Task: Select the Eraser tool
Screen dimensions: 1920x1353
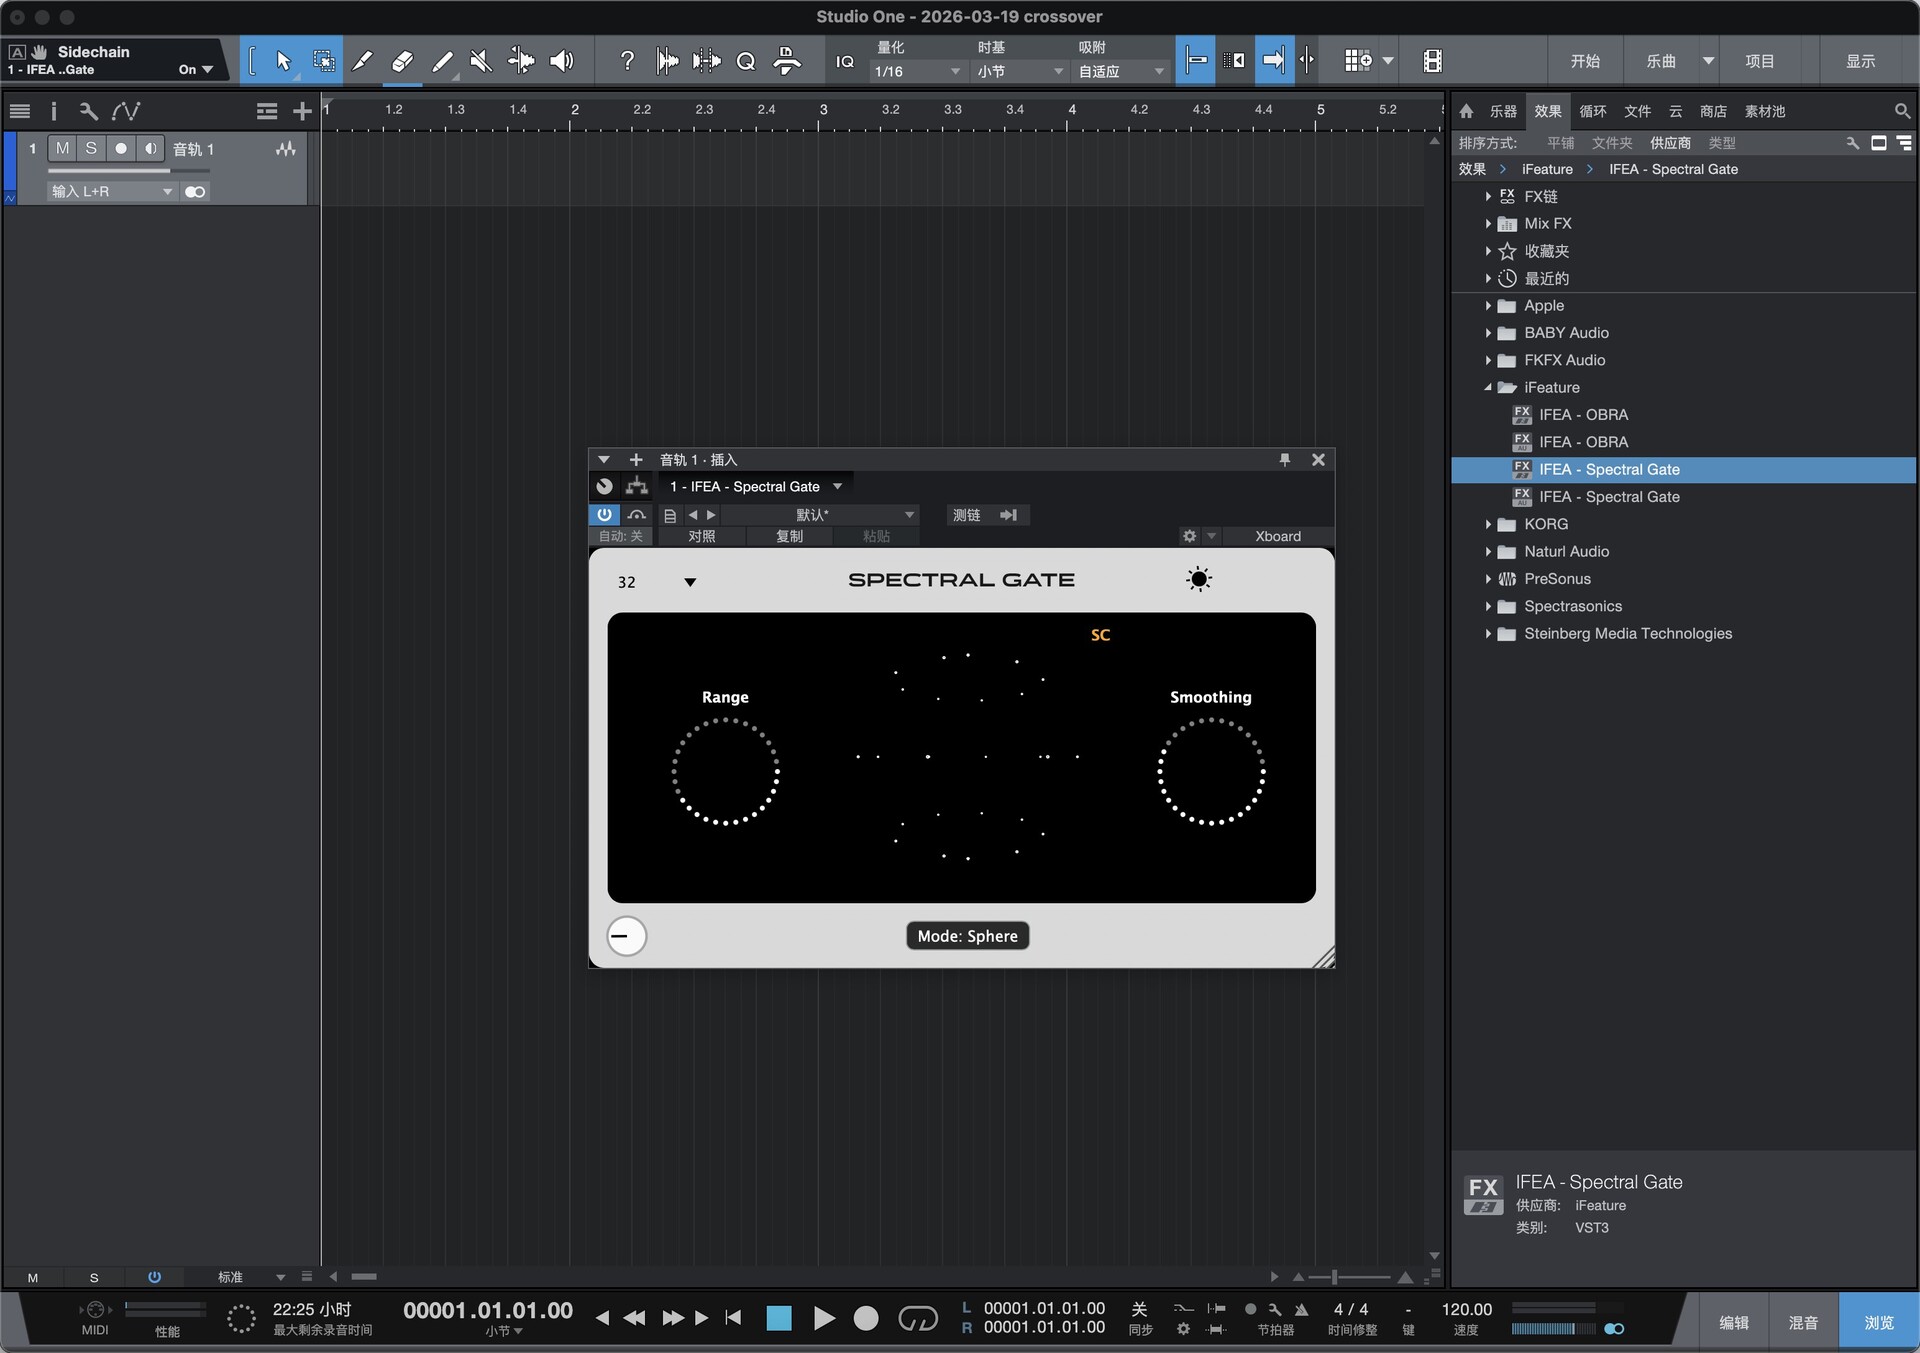Action: pos(402,60)
